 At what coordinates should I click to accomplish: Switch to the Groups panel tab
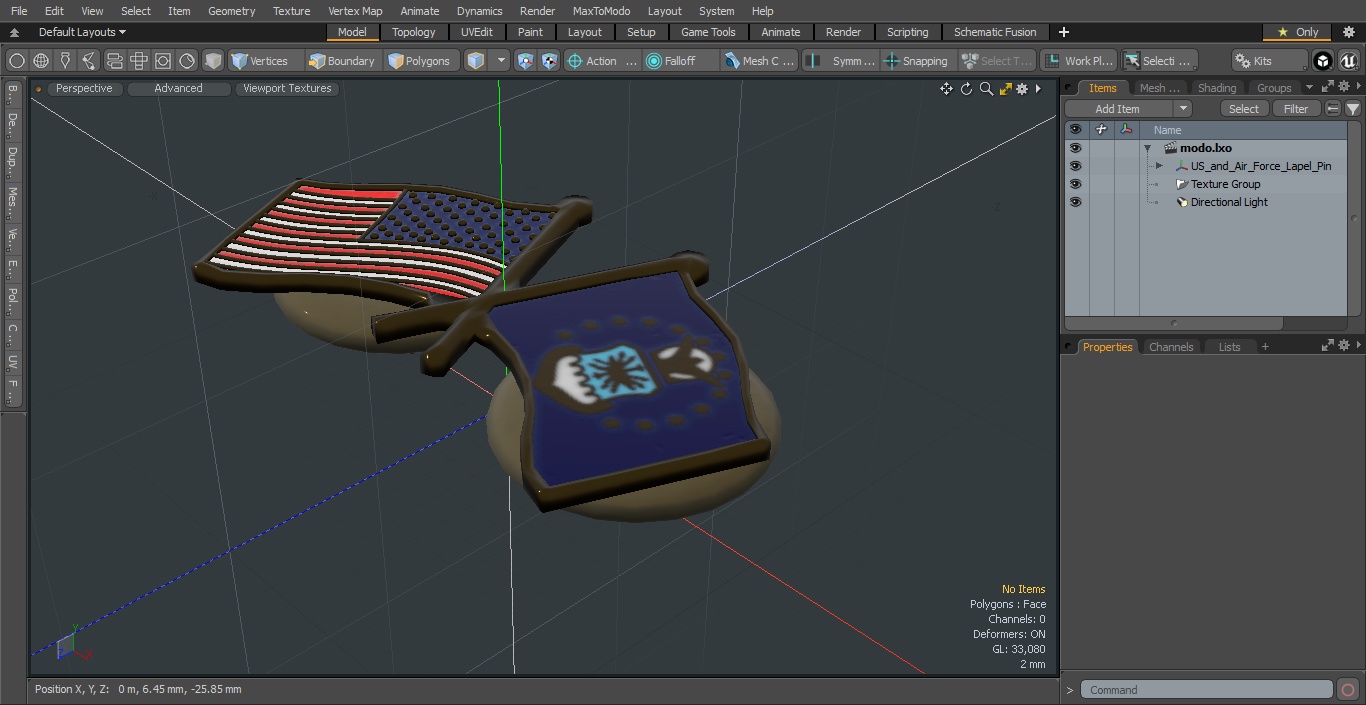[x=1274, y=88]
